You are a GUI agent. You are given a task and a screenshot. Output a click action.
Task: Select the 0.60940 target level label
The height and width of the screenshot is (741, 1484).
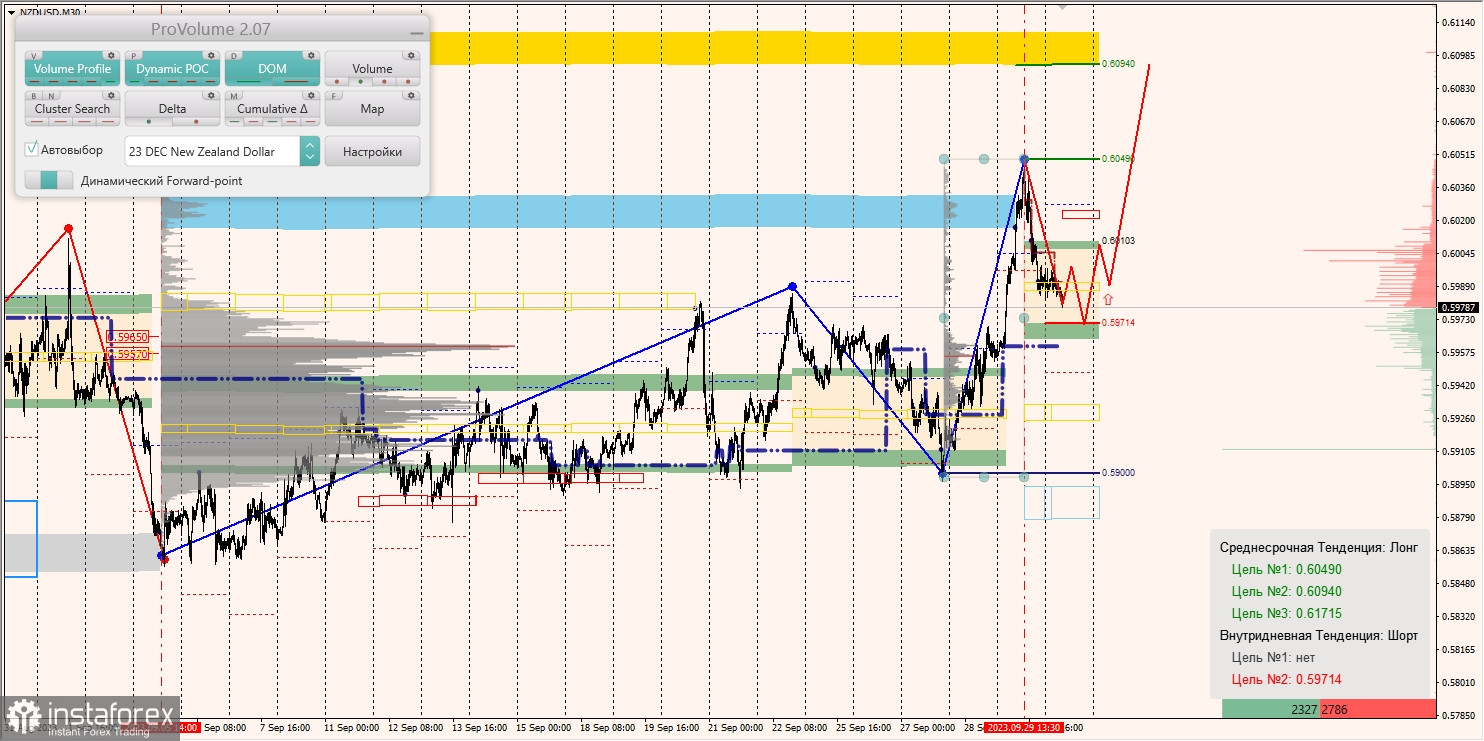(1118, 63)
